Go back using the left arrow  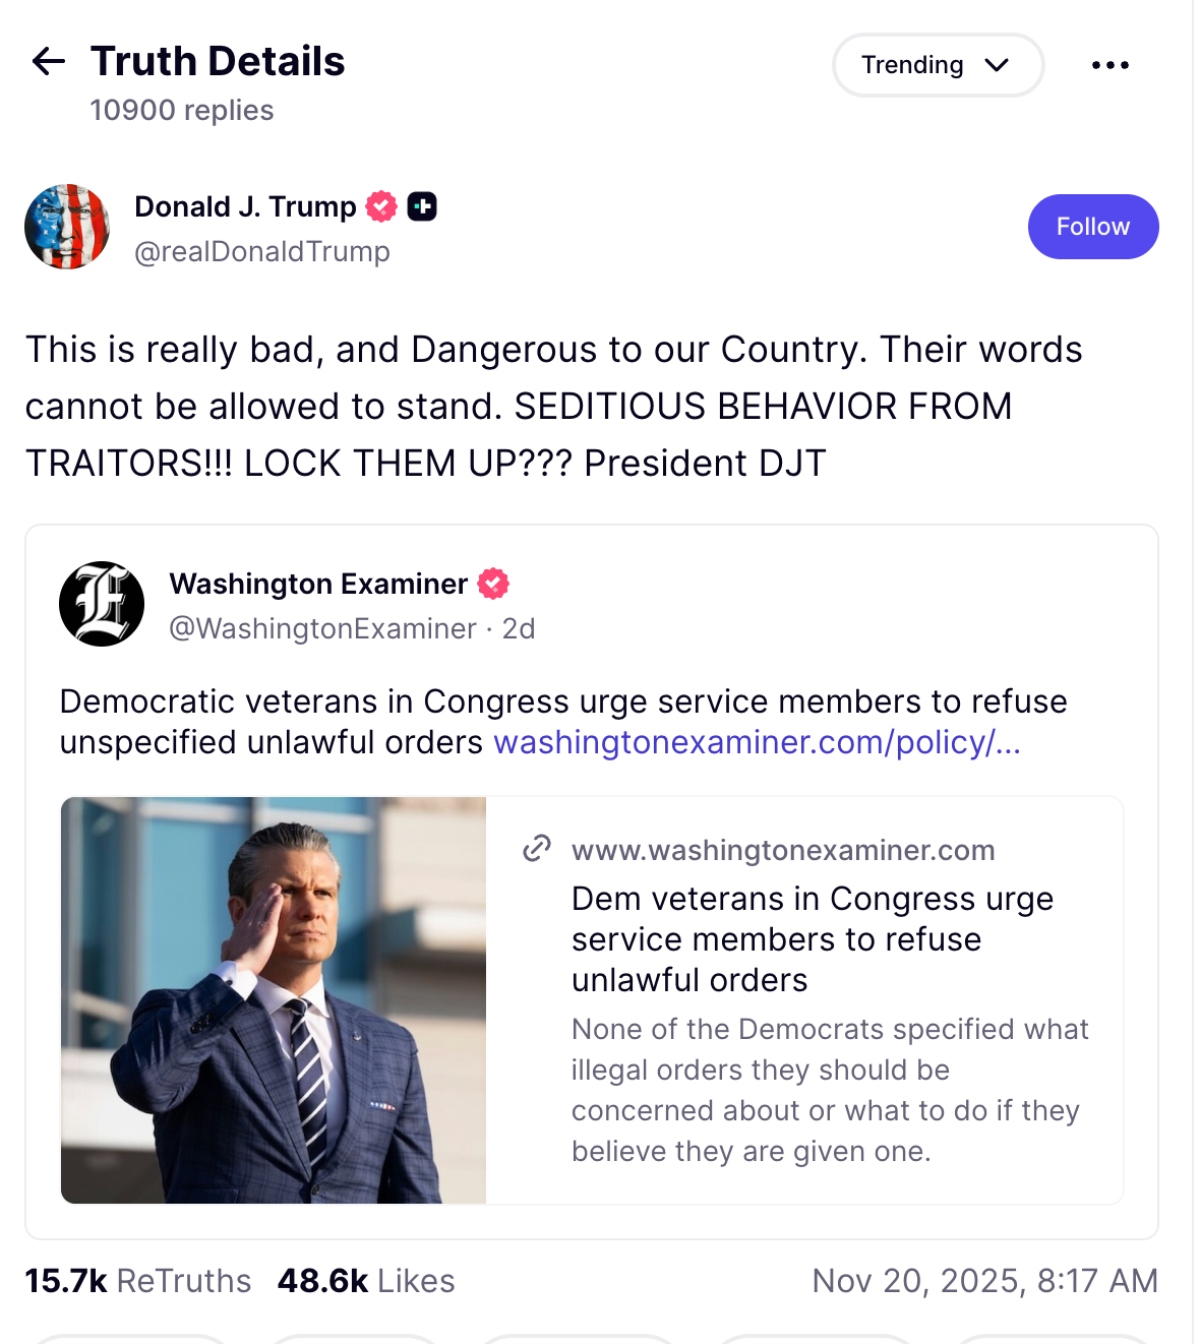tap(48, 62)
